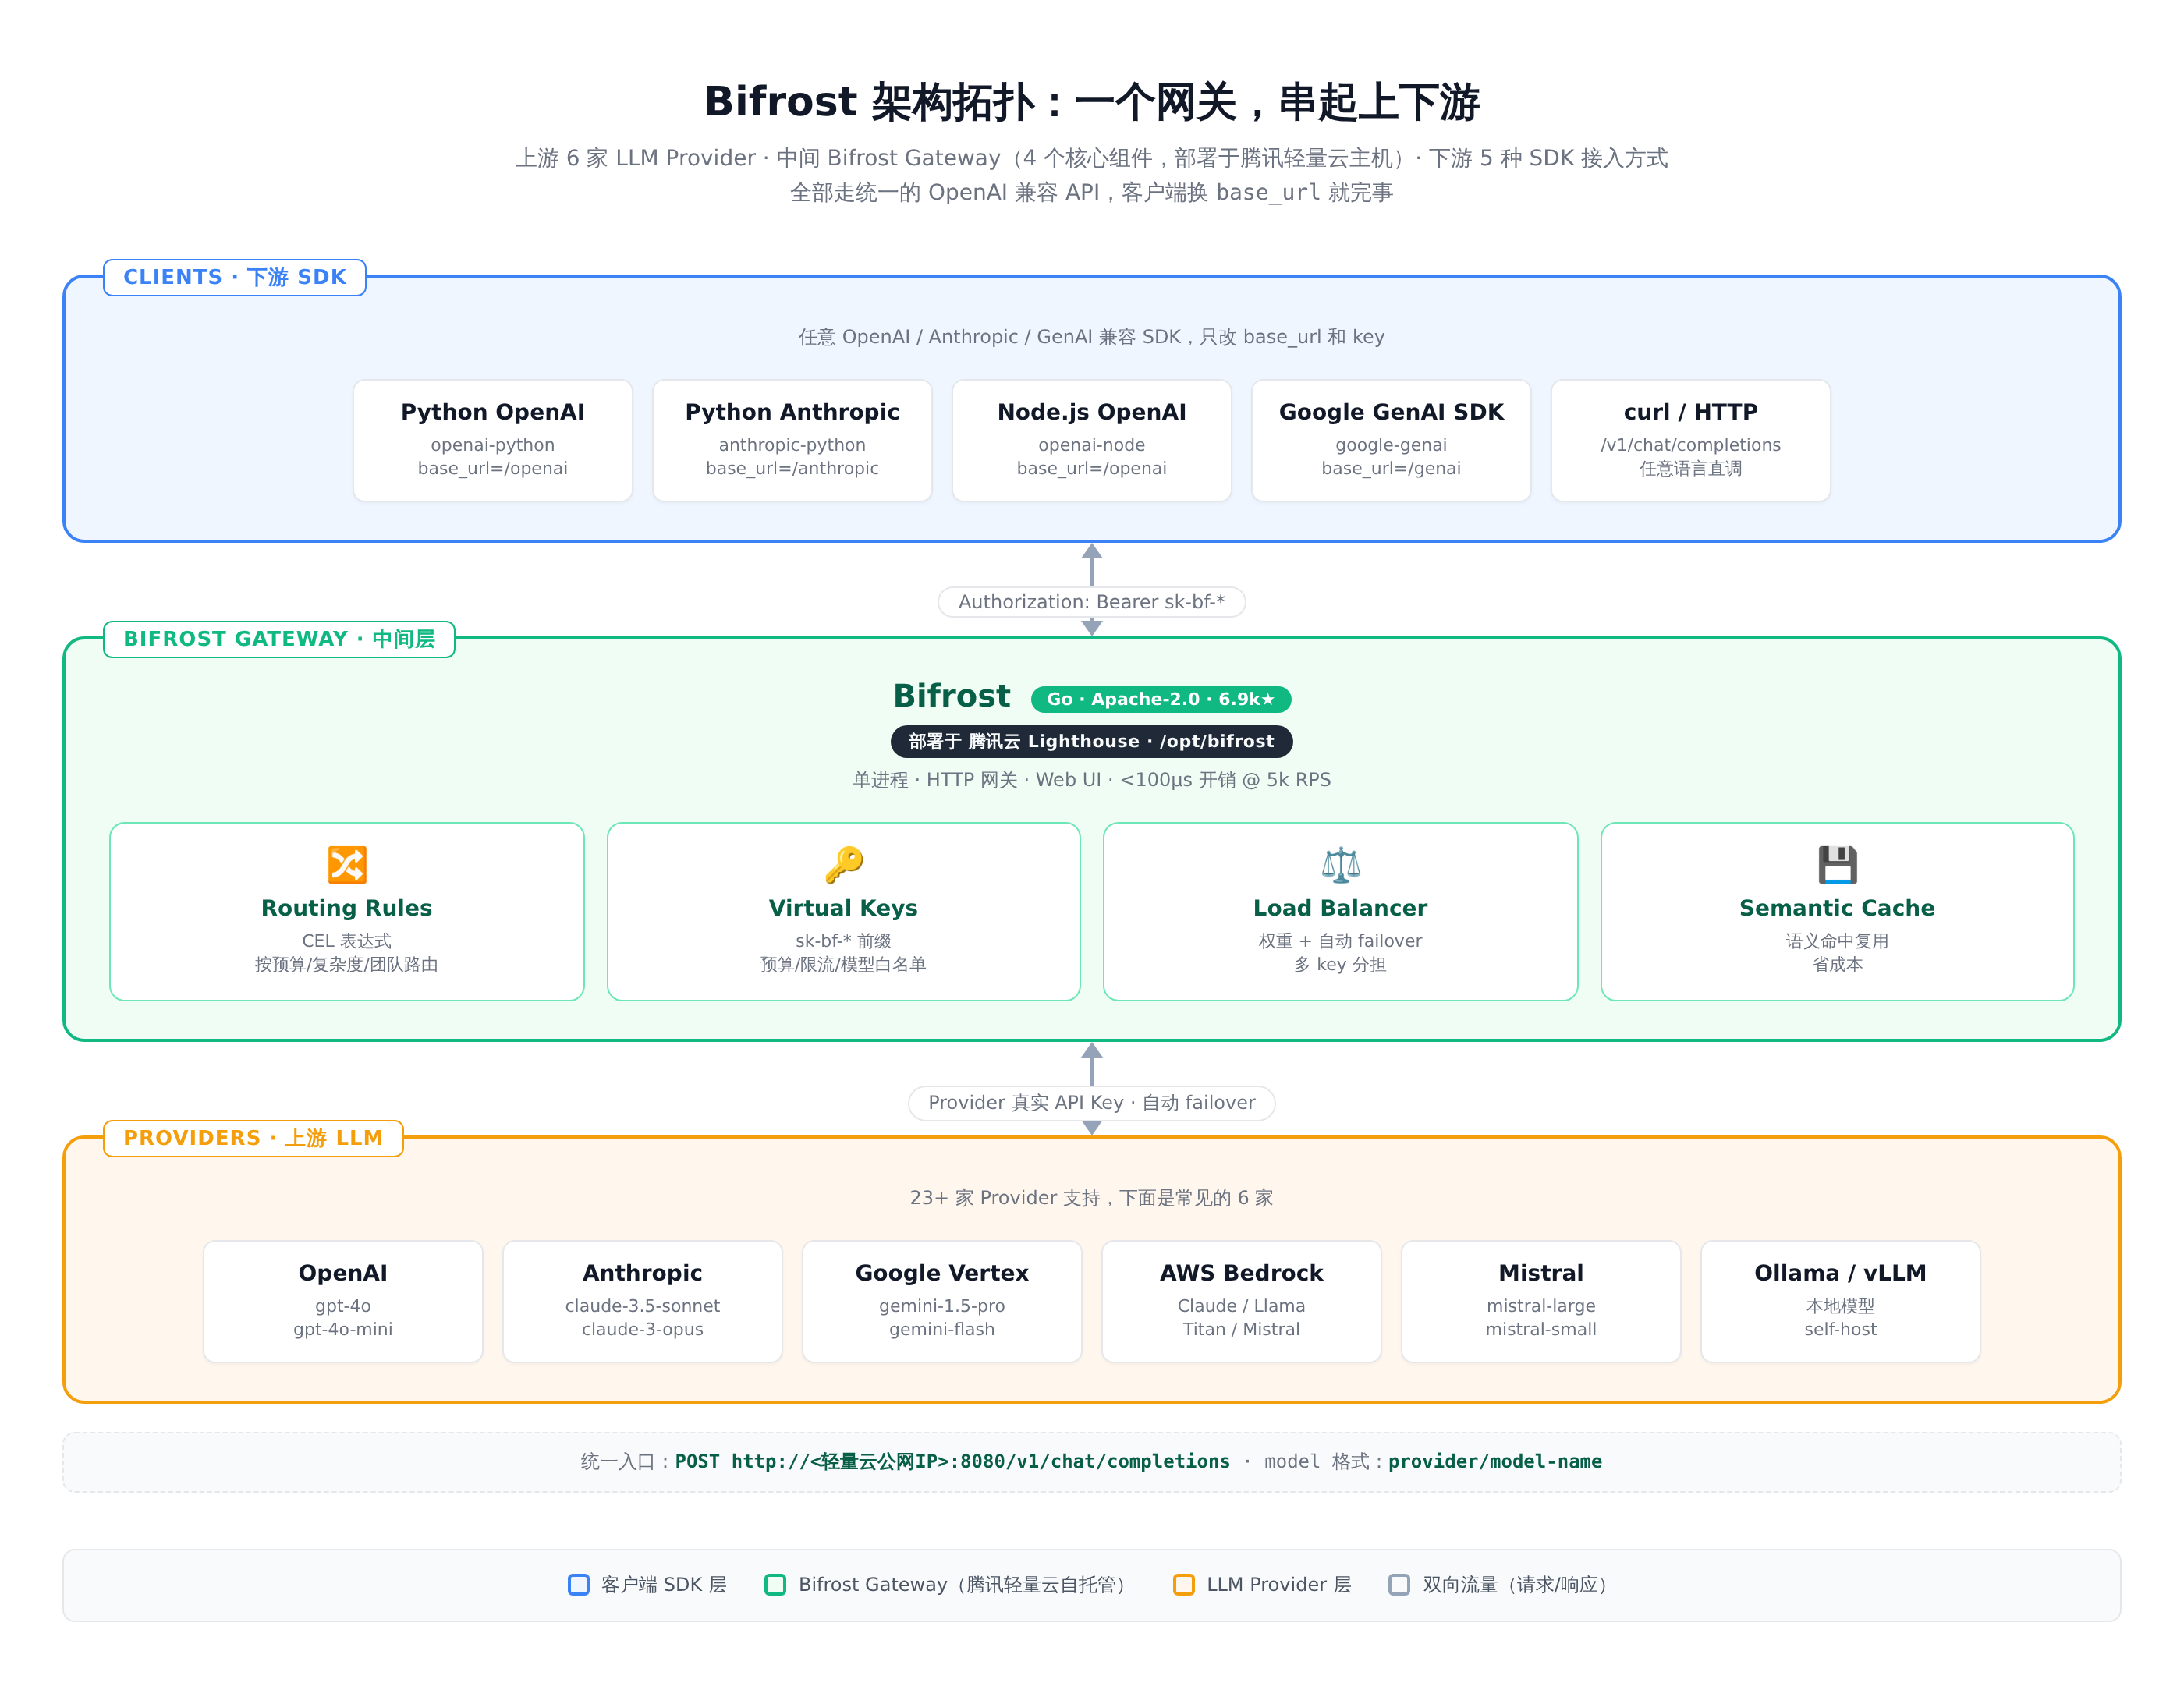2184x1697 pixels.
Task: Open the Python OpenAI client card
Action: 493,440
